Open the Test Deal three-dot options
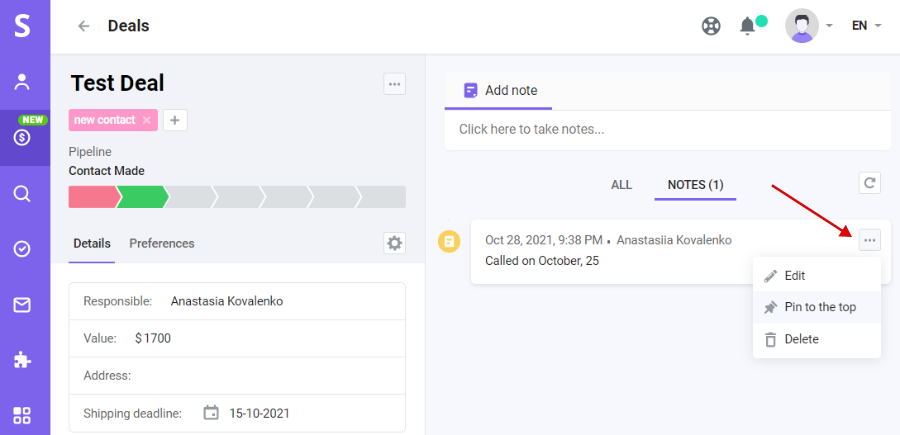The image size is (900, 435). 394,84
